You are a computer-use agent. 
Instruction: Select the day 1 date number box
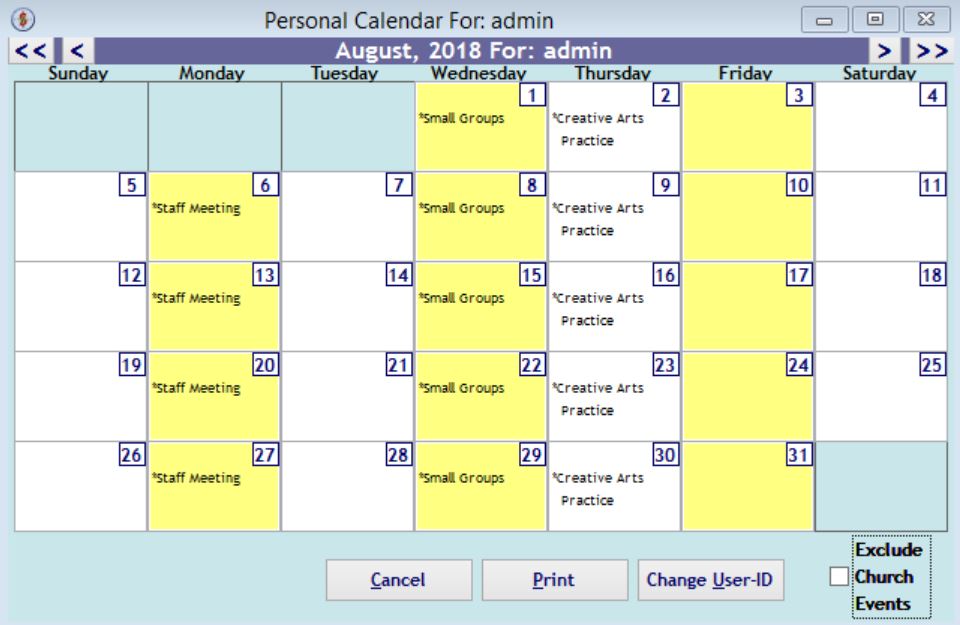(x=535, y=95)
